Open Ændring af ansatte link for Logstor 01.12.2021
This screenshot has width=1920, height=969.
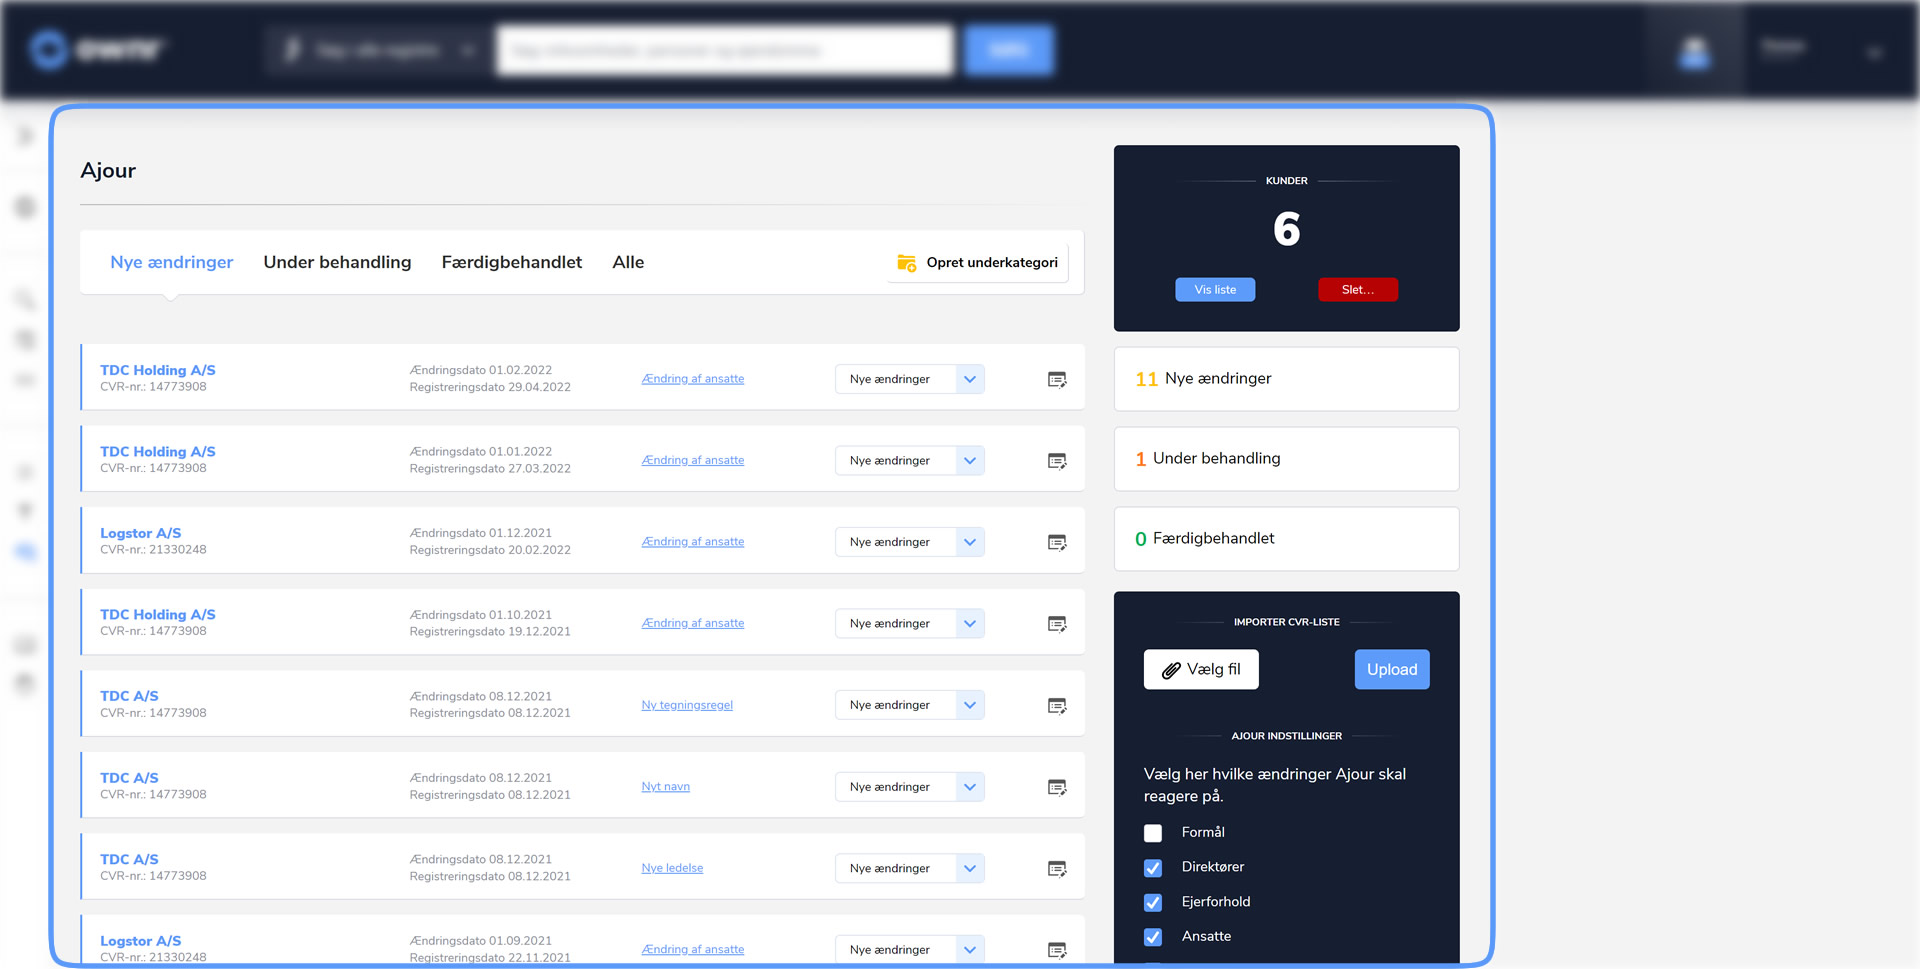point(693,542)
